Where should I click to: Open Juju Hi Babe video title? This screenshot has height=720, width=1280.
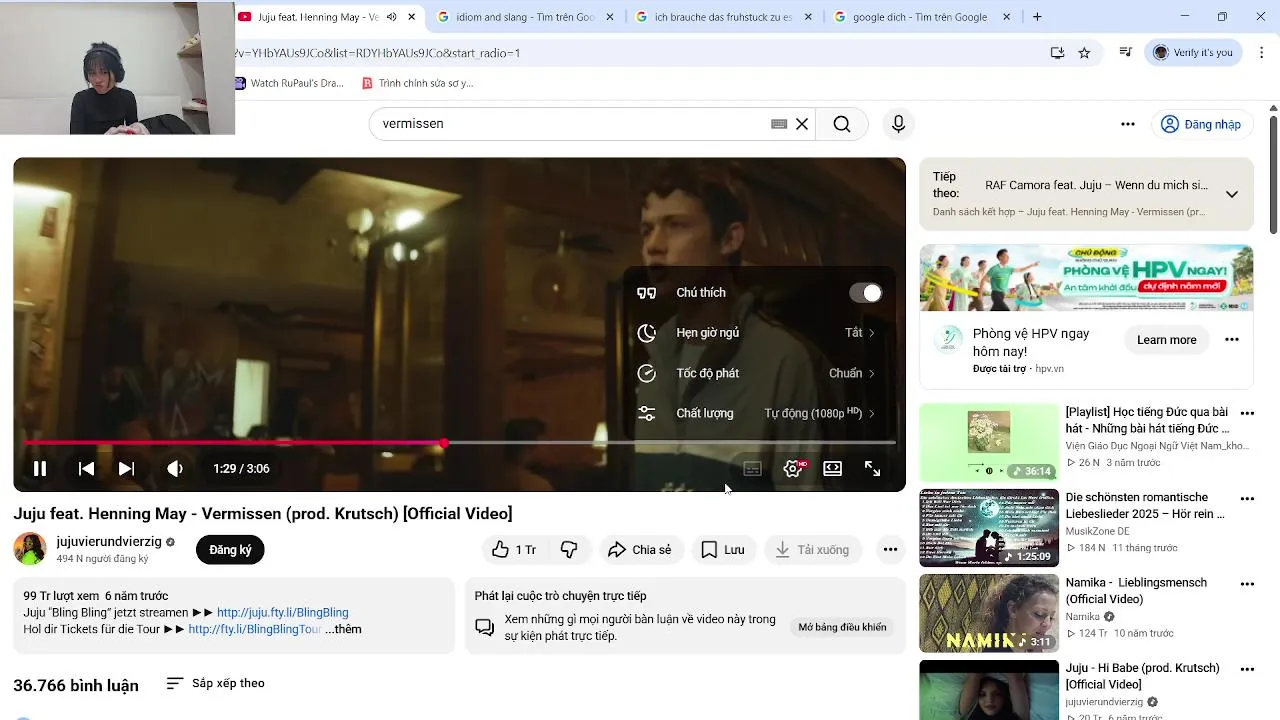click(1142, 676)
